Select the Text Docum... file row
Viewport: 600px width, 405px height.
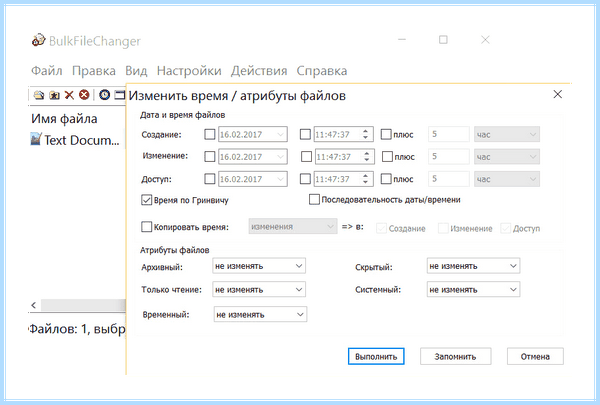[x=75, y=140]
